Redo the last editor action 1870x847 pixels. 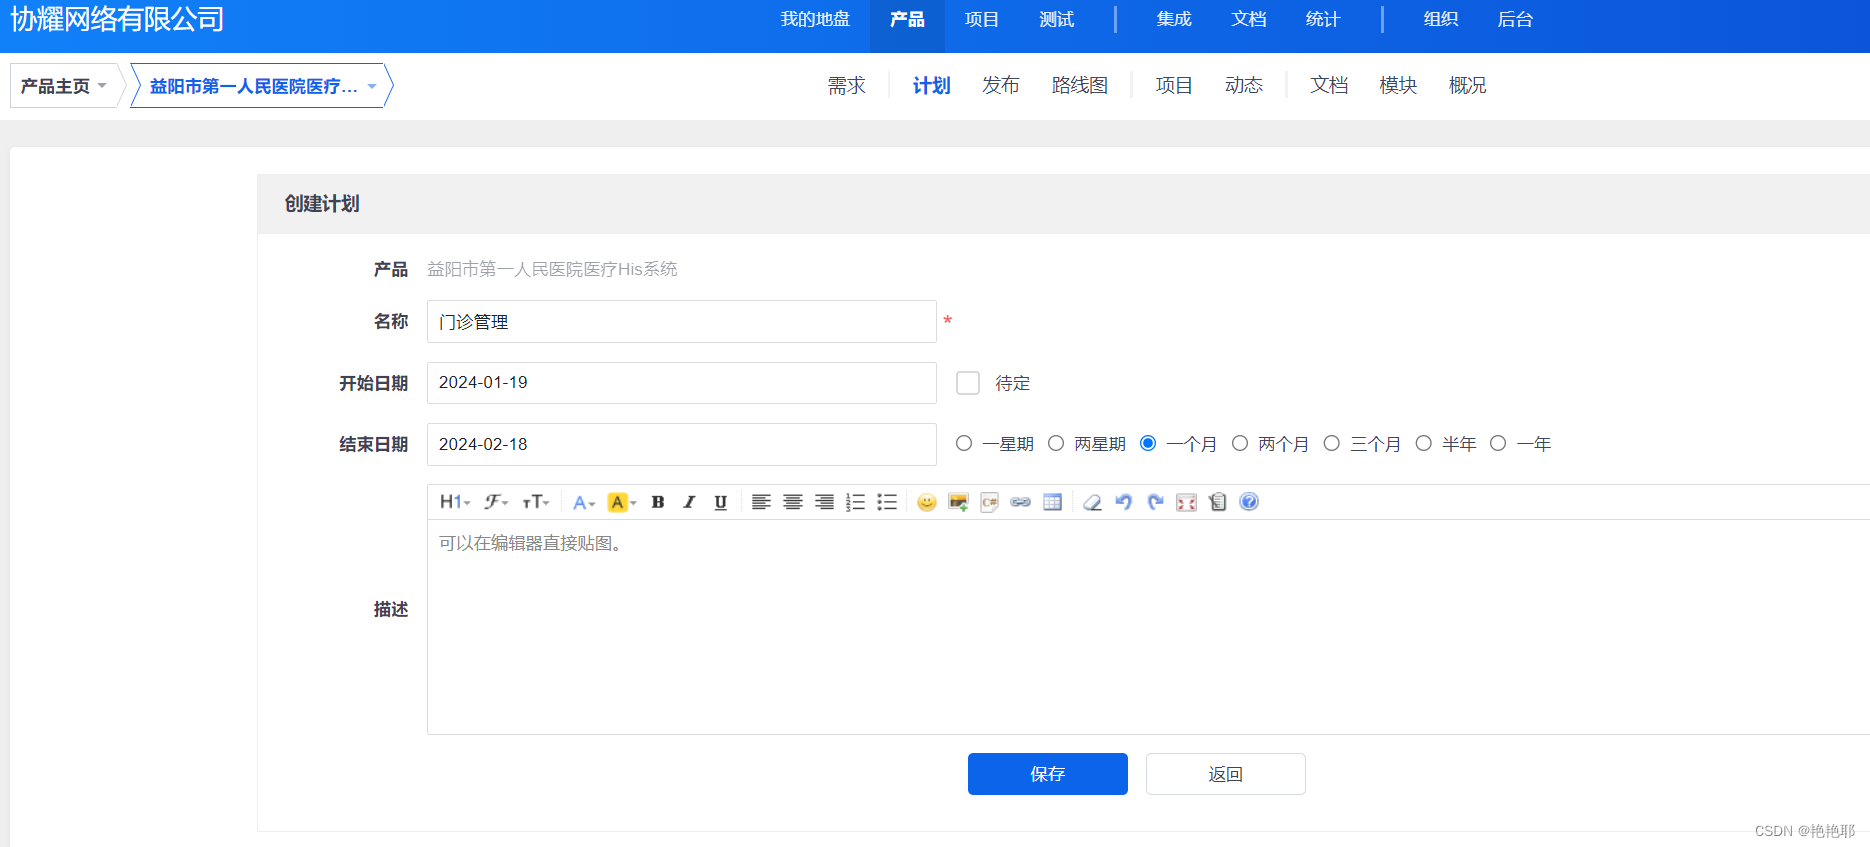point(1155,502)
